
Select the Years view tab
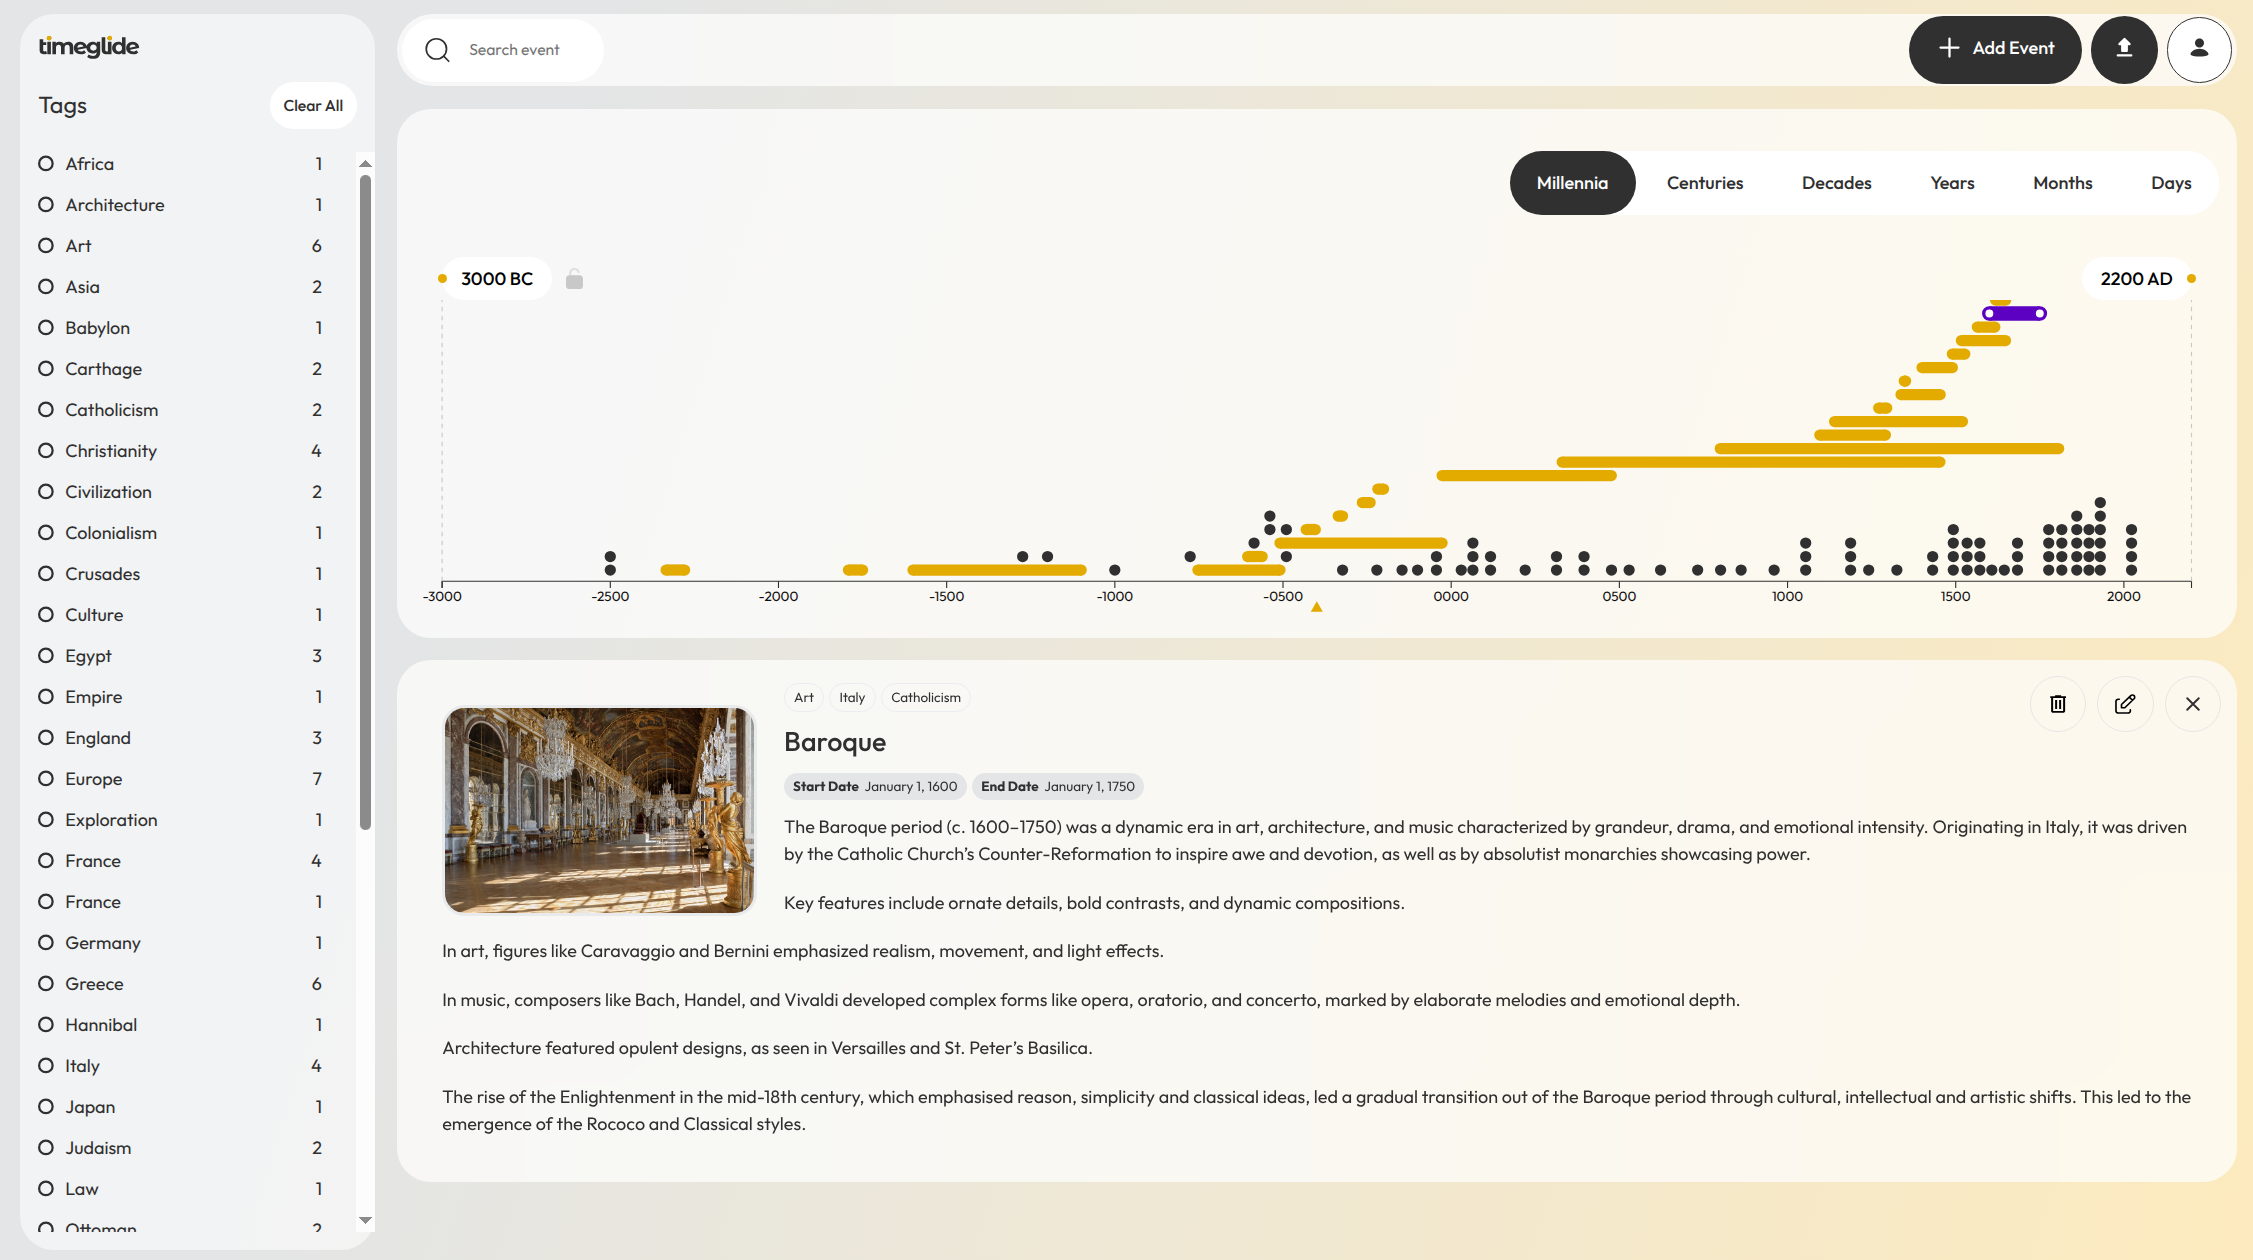click(x=1951, y=183)
